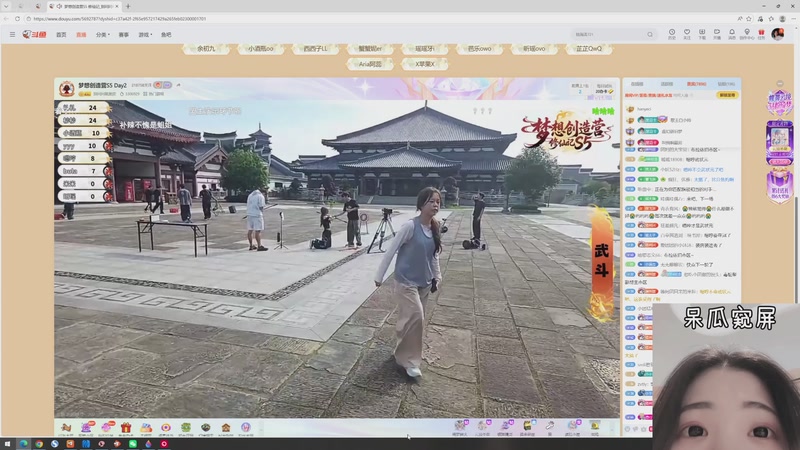
Task: Open the purple treasure chest widget
Action: pos(779,187)
